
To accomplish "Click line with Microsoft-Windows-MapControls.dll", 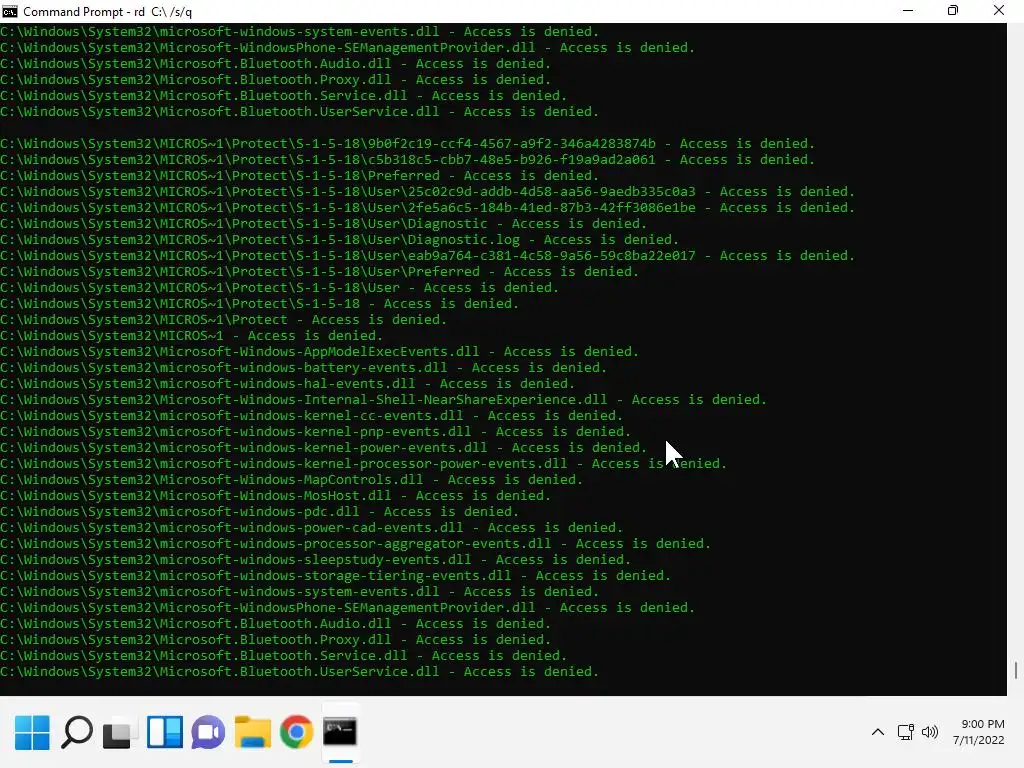I will [x=291, y=479].
